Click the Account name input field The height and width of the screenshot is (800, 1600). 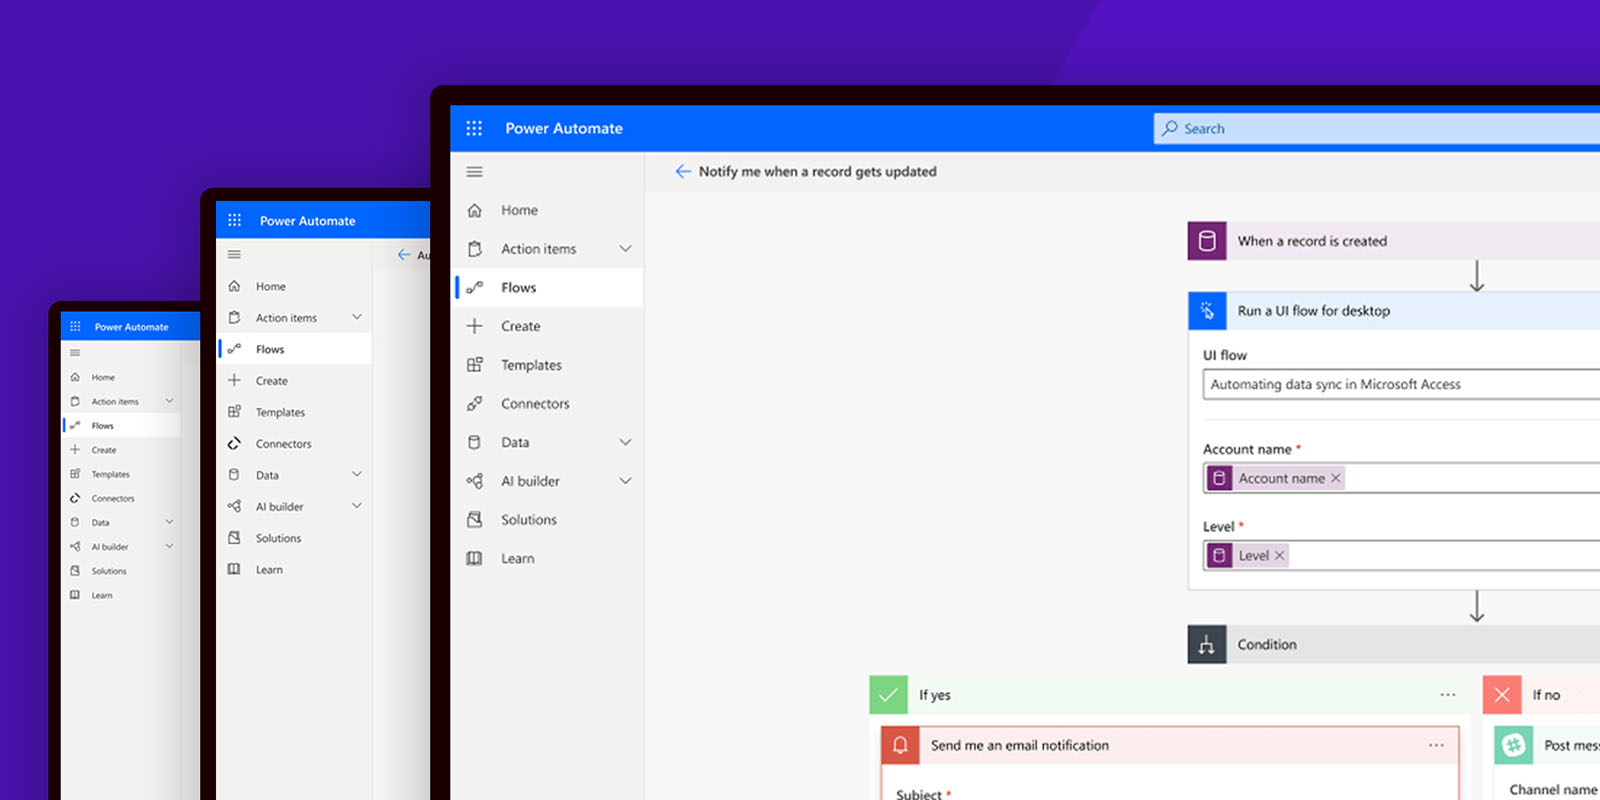click(x=1402, y=478)
